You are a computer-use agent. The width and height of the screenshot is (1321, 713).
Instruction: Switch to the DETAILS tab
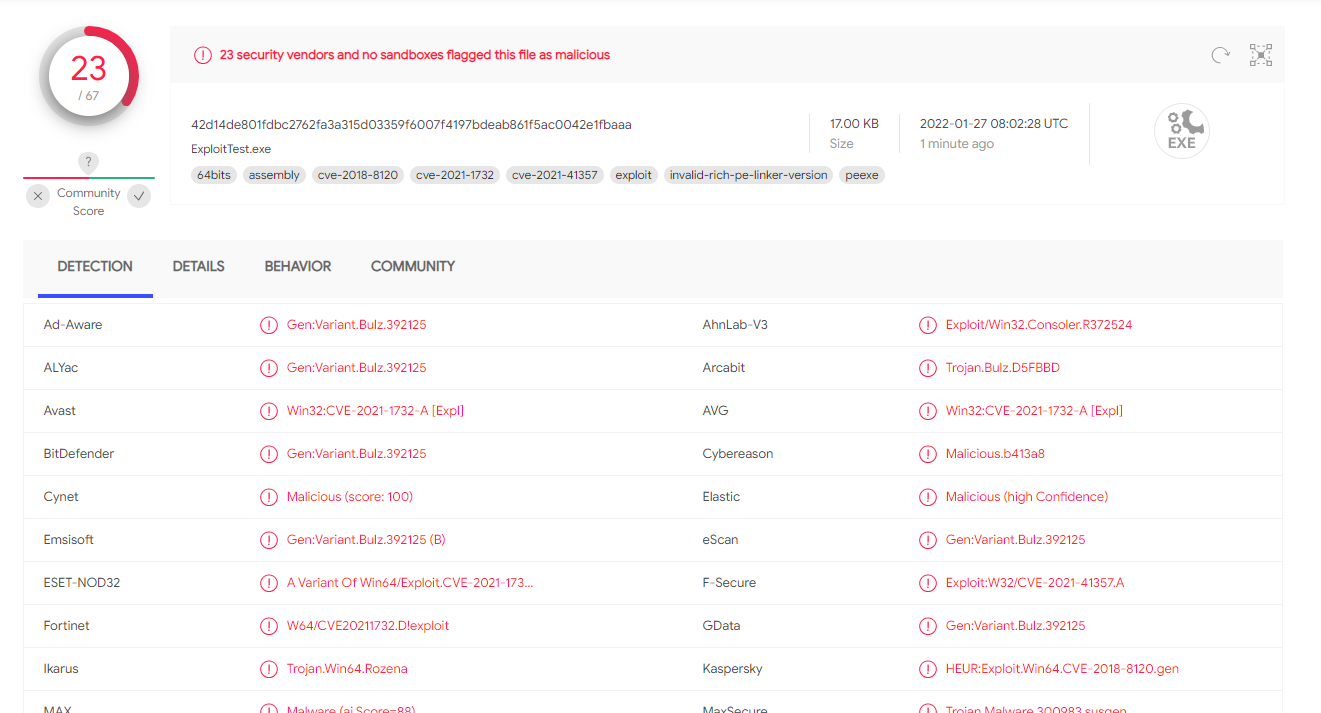[x=199, y=267]
